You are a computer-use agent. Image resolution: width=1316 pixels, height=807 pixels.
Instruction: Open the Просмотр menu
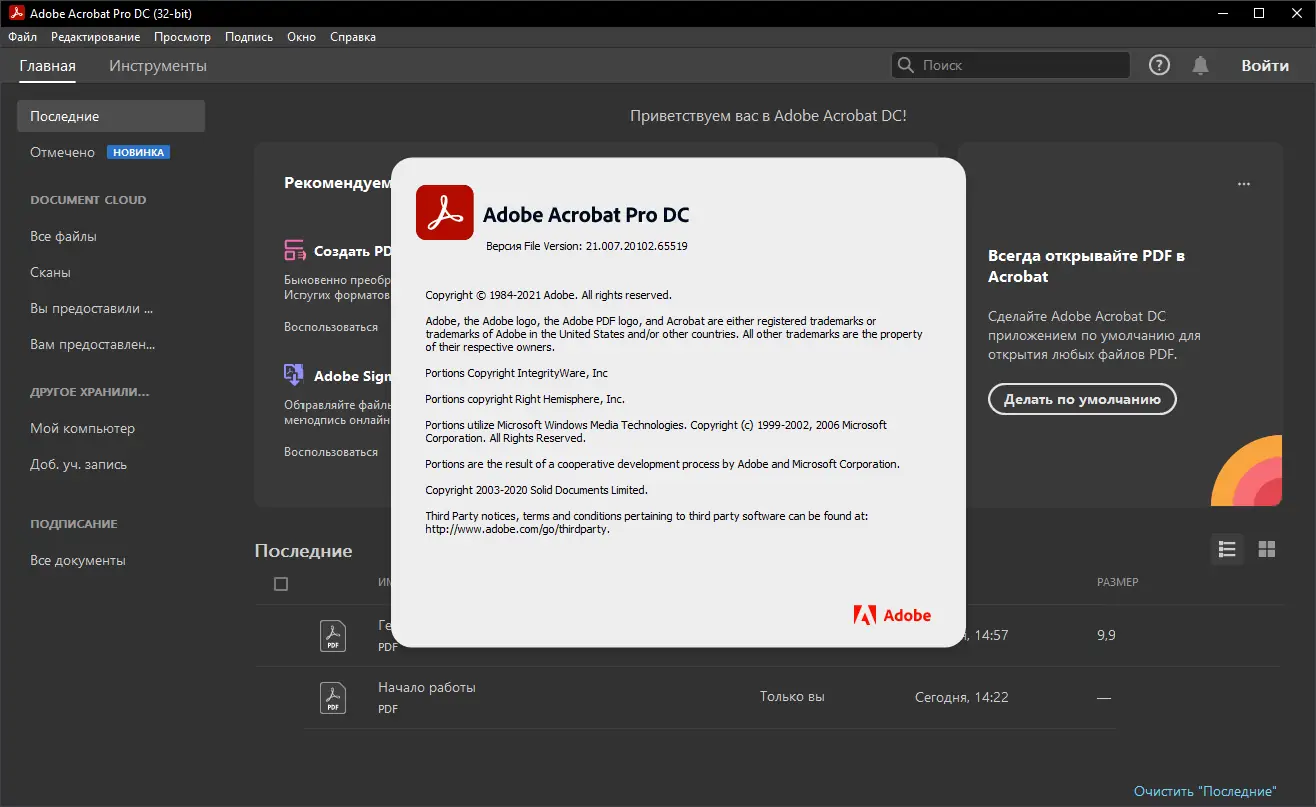[x=183, y=37]
